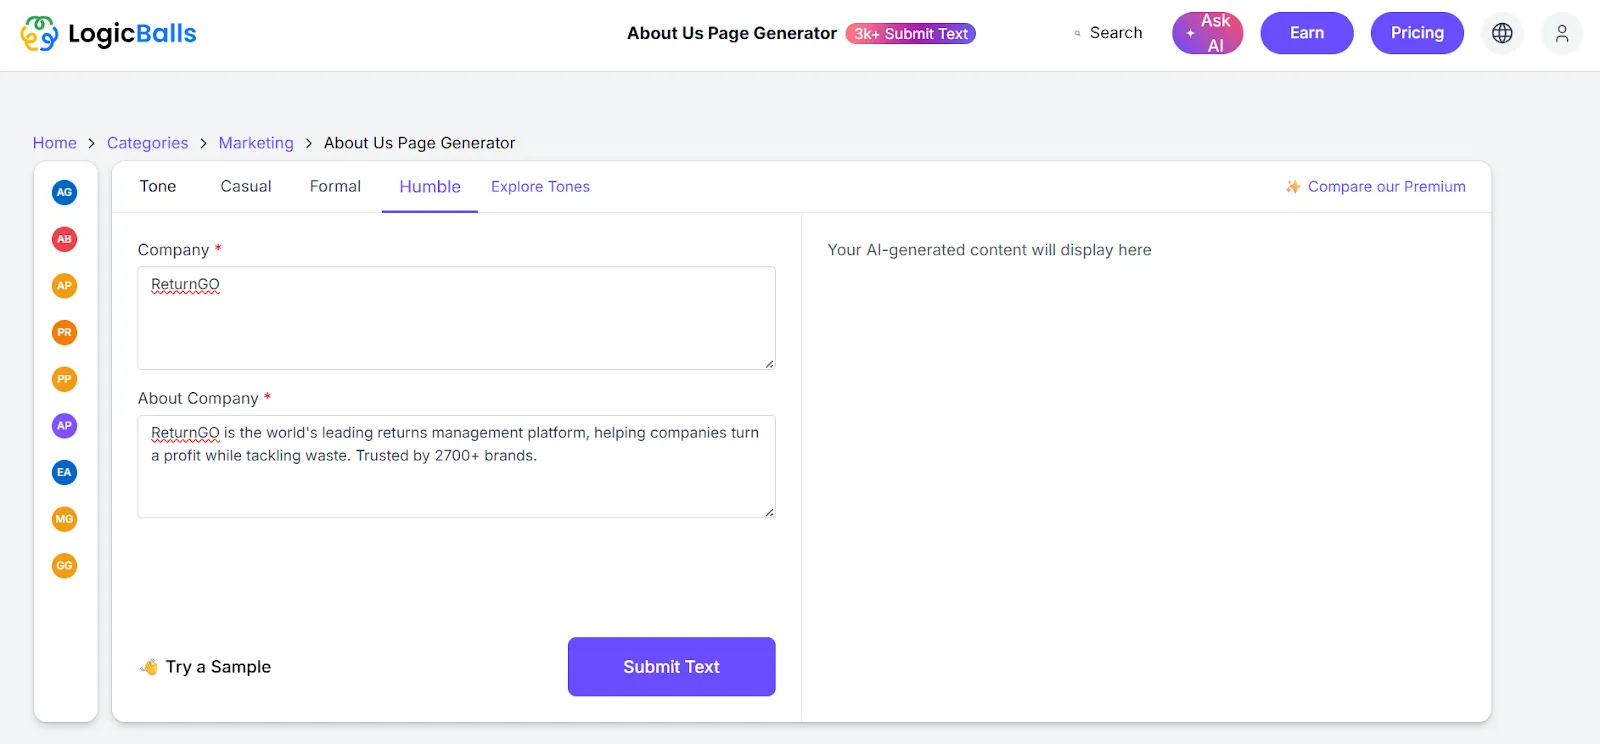The image size is (1600, 744).
Task: Click the EA sidebar tool icon
Action: pos(64,472)
